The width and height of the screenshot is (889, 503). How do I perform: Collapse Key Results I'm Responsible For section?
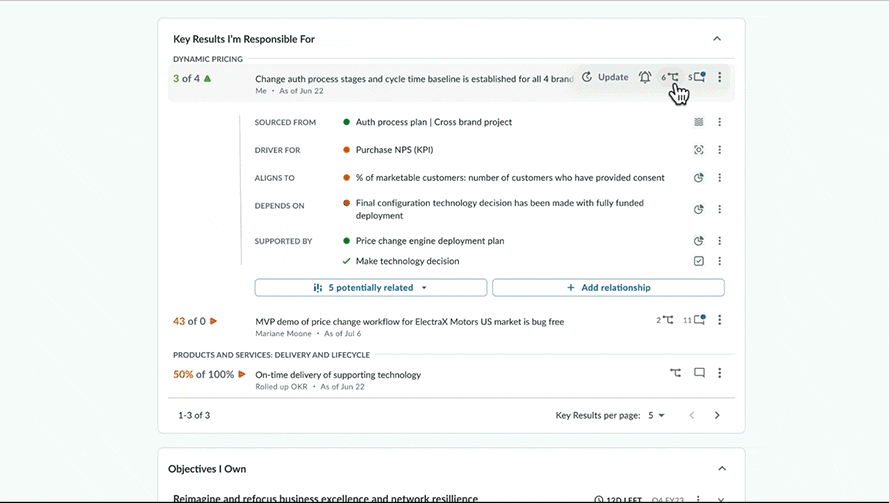pos(717,39)
